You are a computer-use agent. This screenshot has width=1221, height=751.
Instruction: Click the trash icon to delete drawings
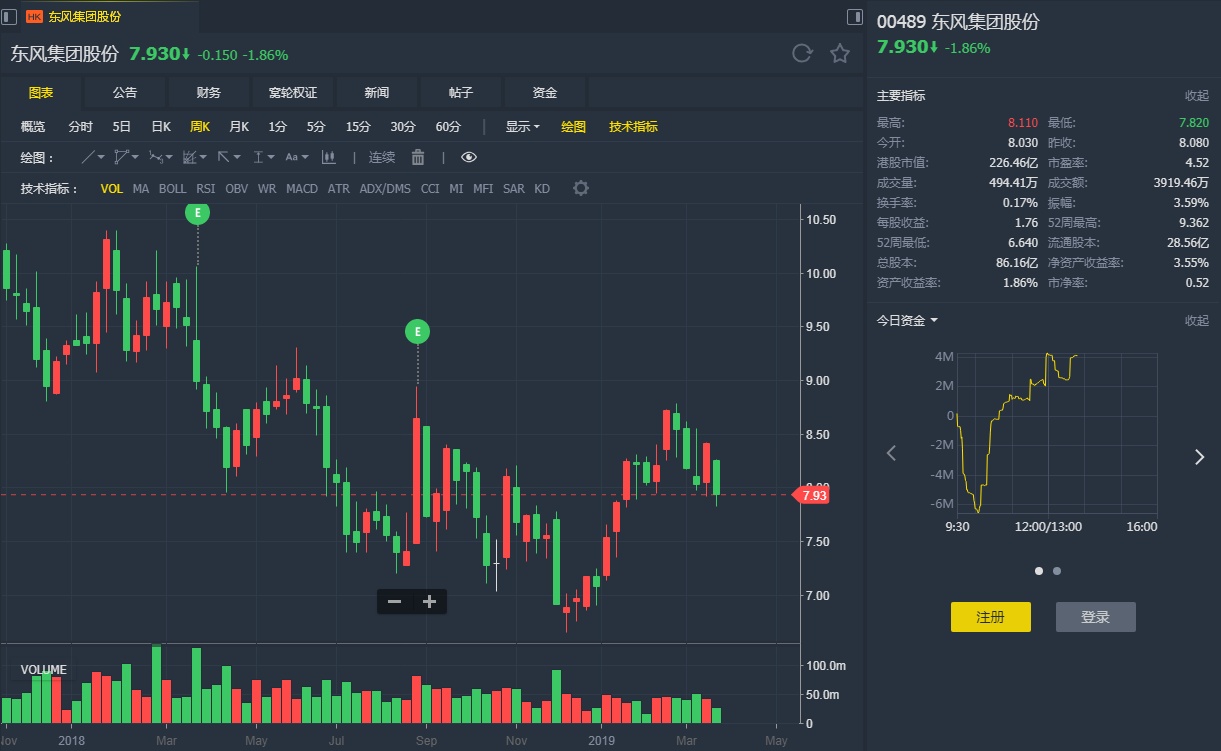pyautogui.click(x=418, y=157)
